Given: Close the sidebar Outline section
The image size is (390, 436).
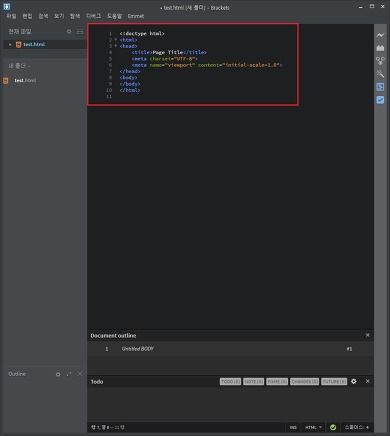Looking at the screenshot, I should coord(80,374).
